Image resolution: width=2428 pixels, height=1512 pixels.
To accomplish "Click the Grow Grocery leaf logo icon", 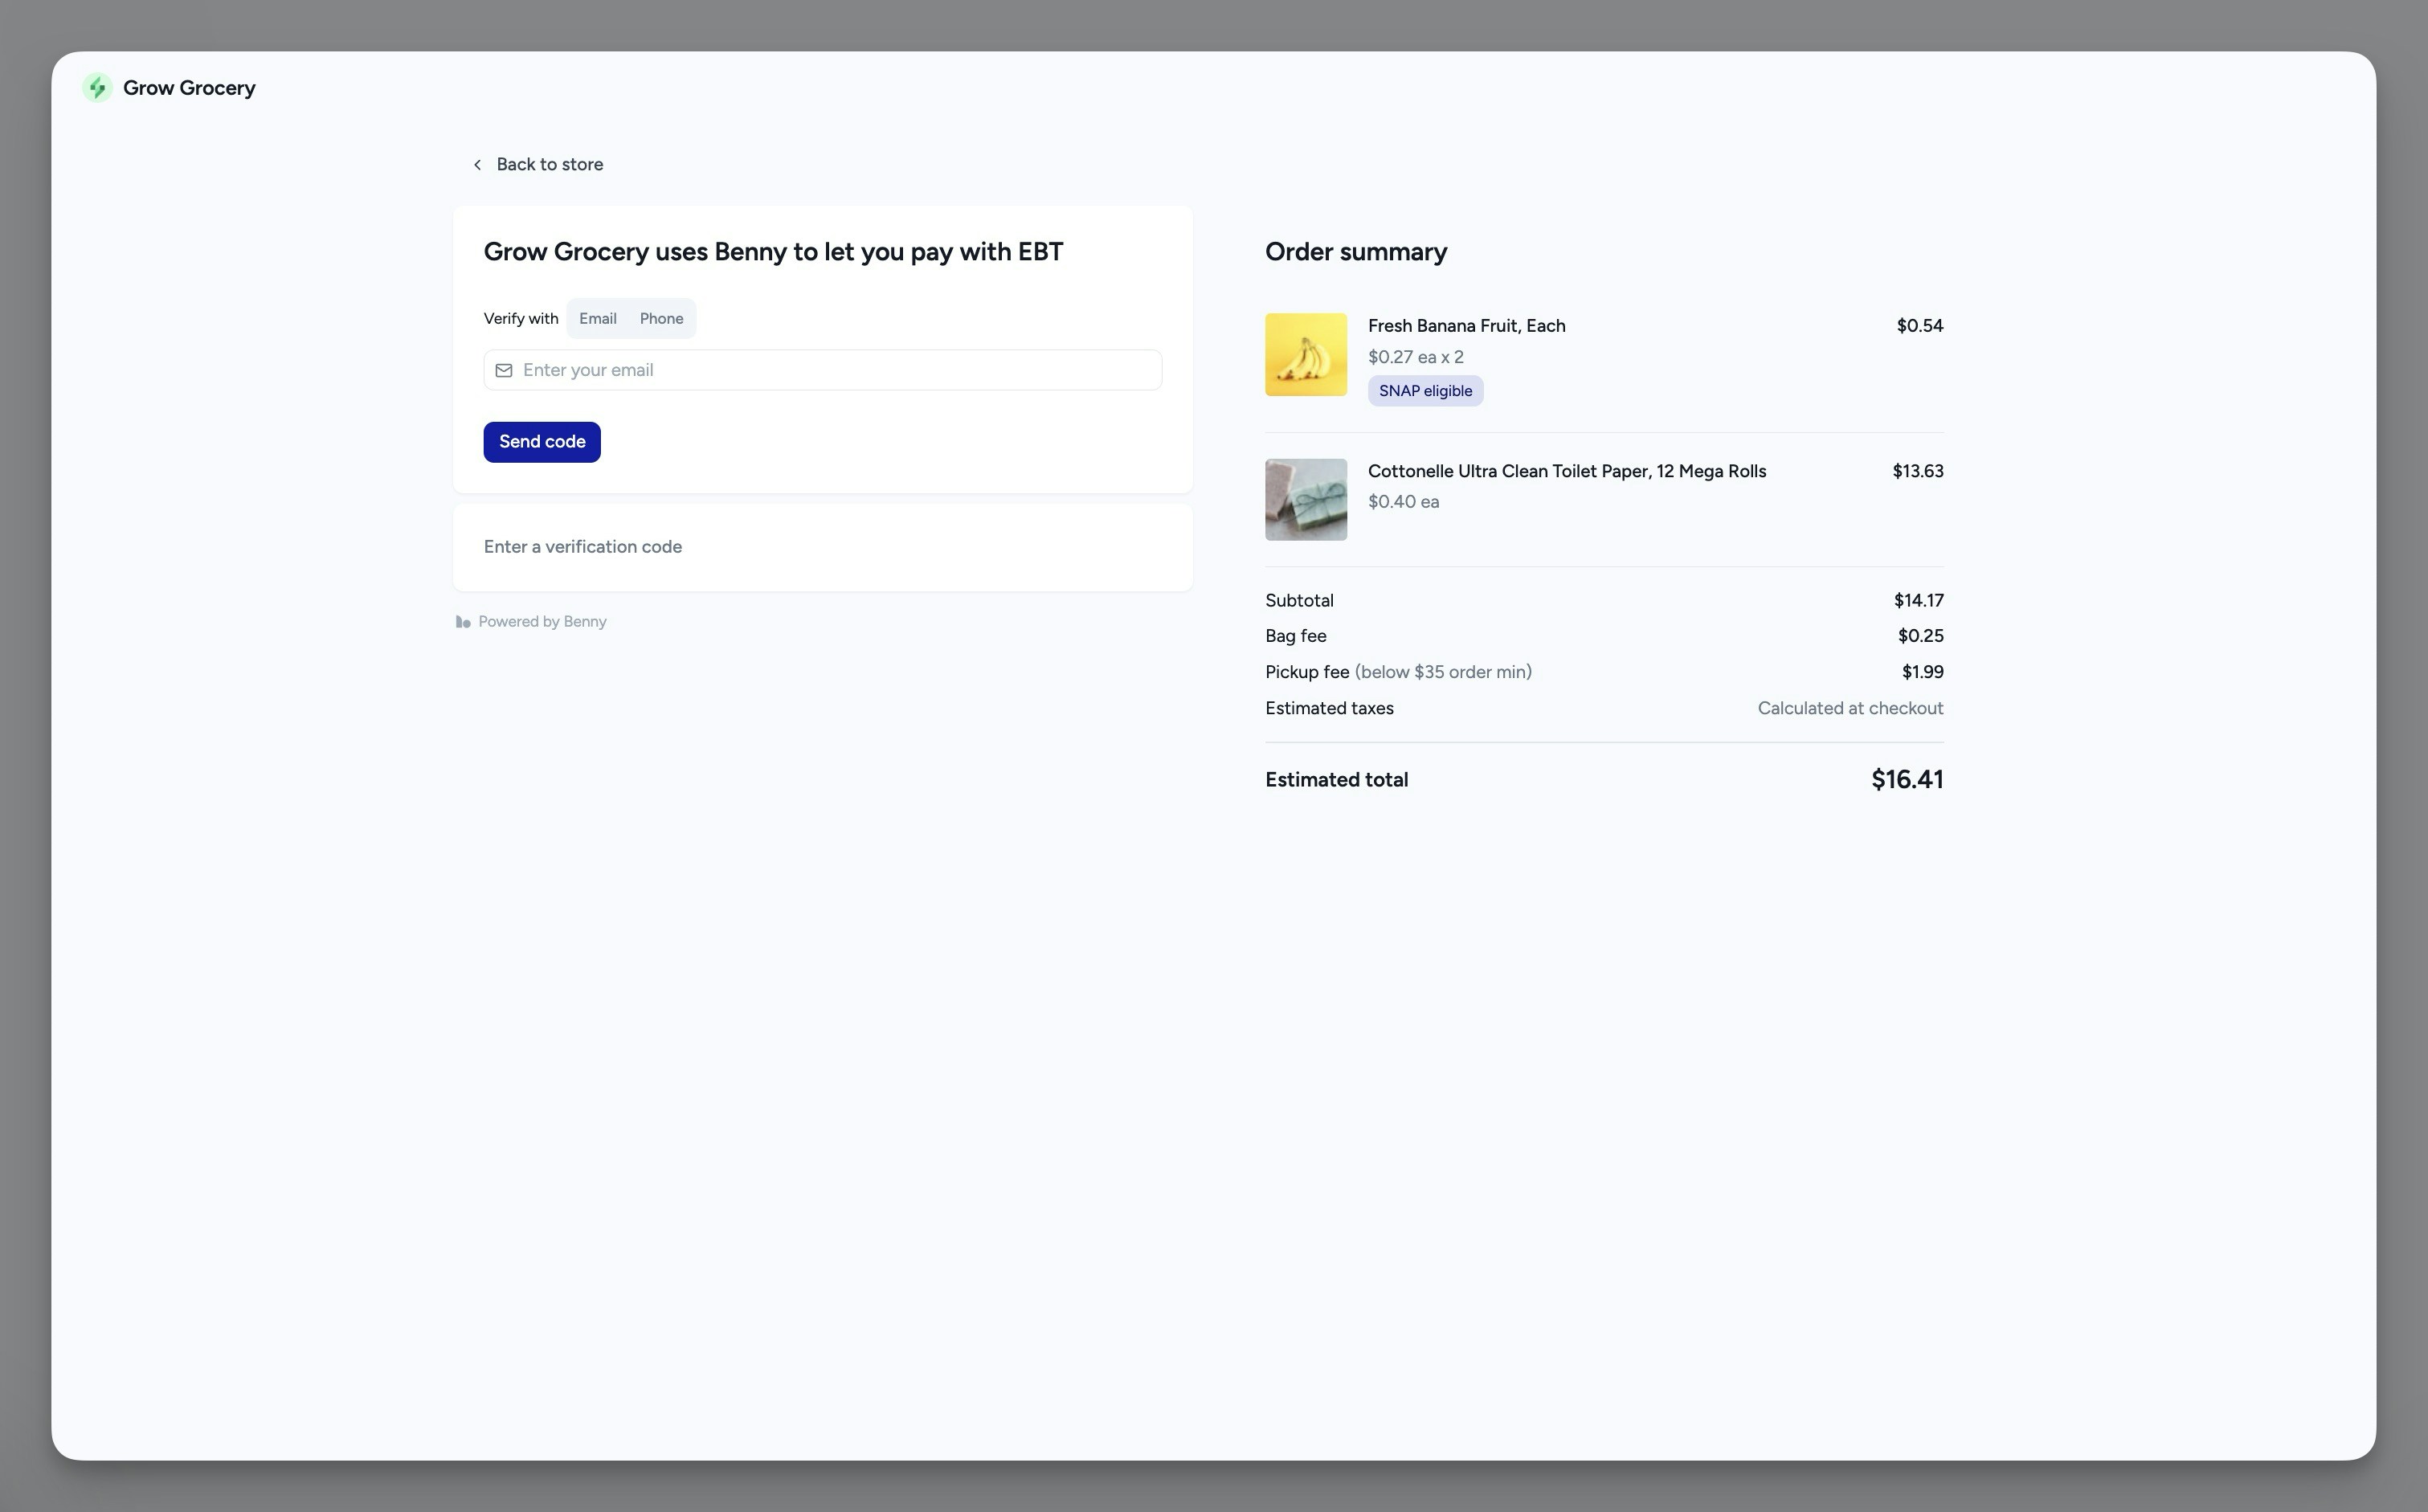I will (x=97, y=88).
